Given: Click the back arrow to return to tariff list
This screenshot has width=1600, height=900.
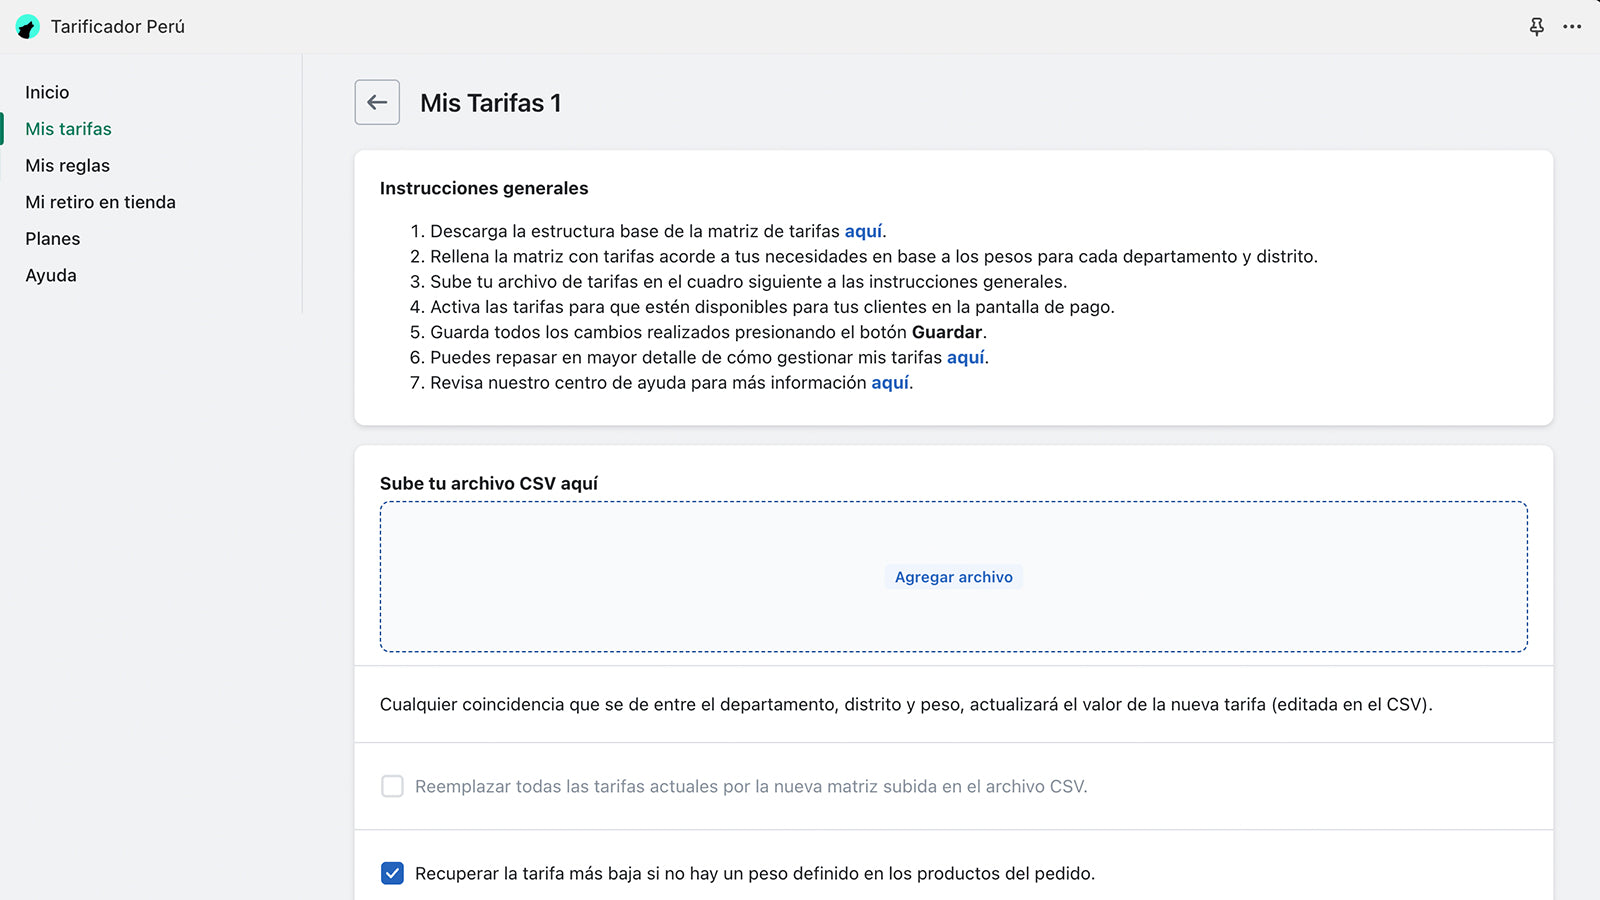Looking at the screenshot, I should coord(377,102).
